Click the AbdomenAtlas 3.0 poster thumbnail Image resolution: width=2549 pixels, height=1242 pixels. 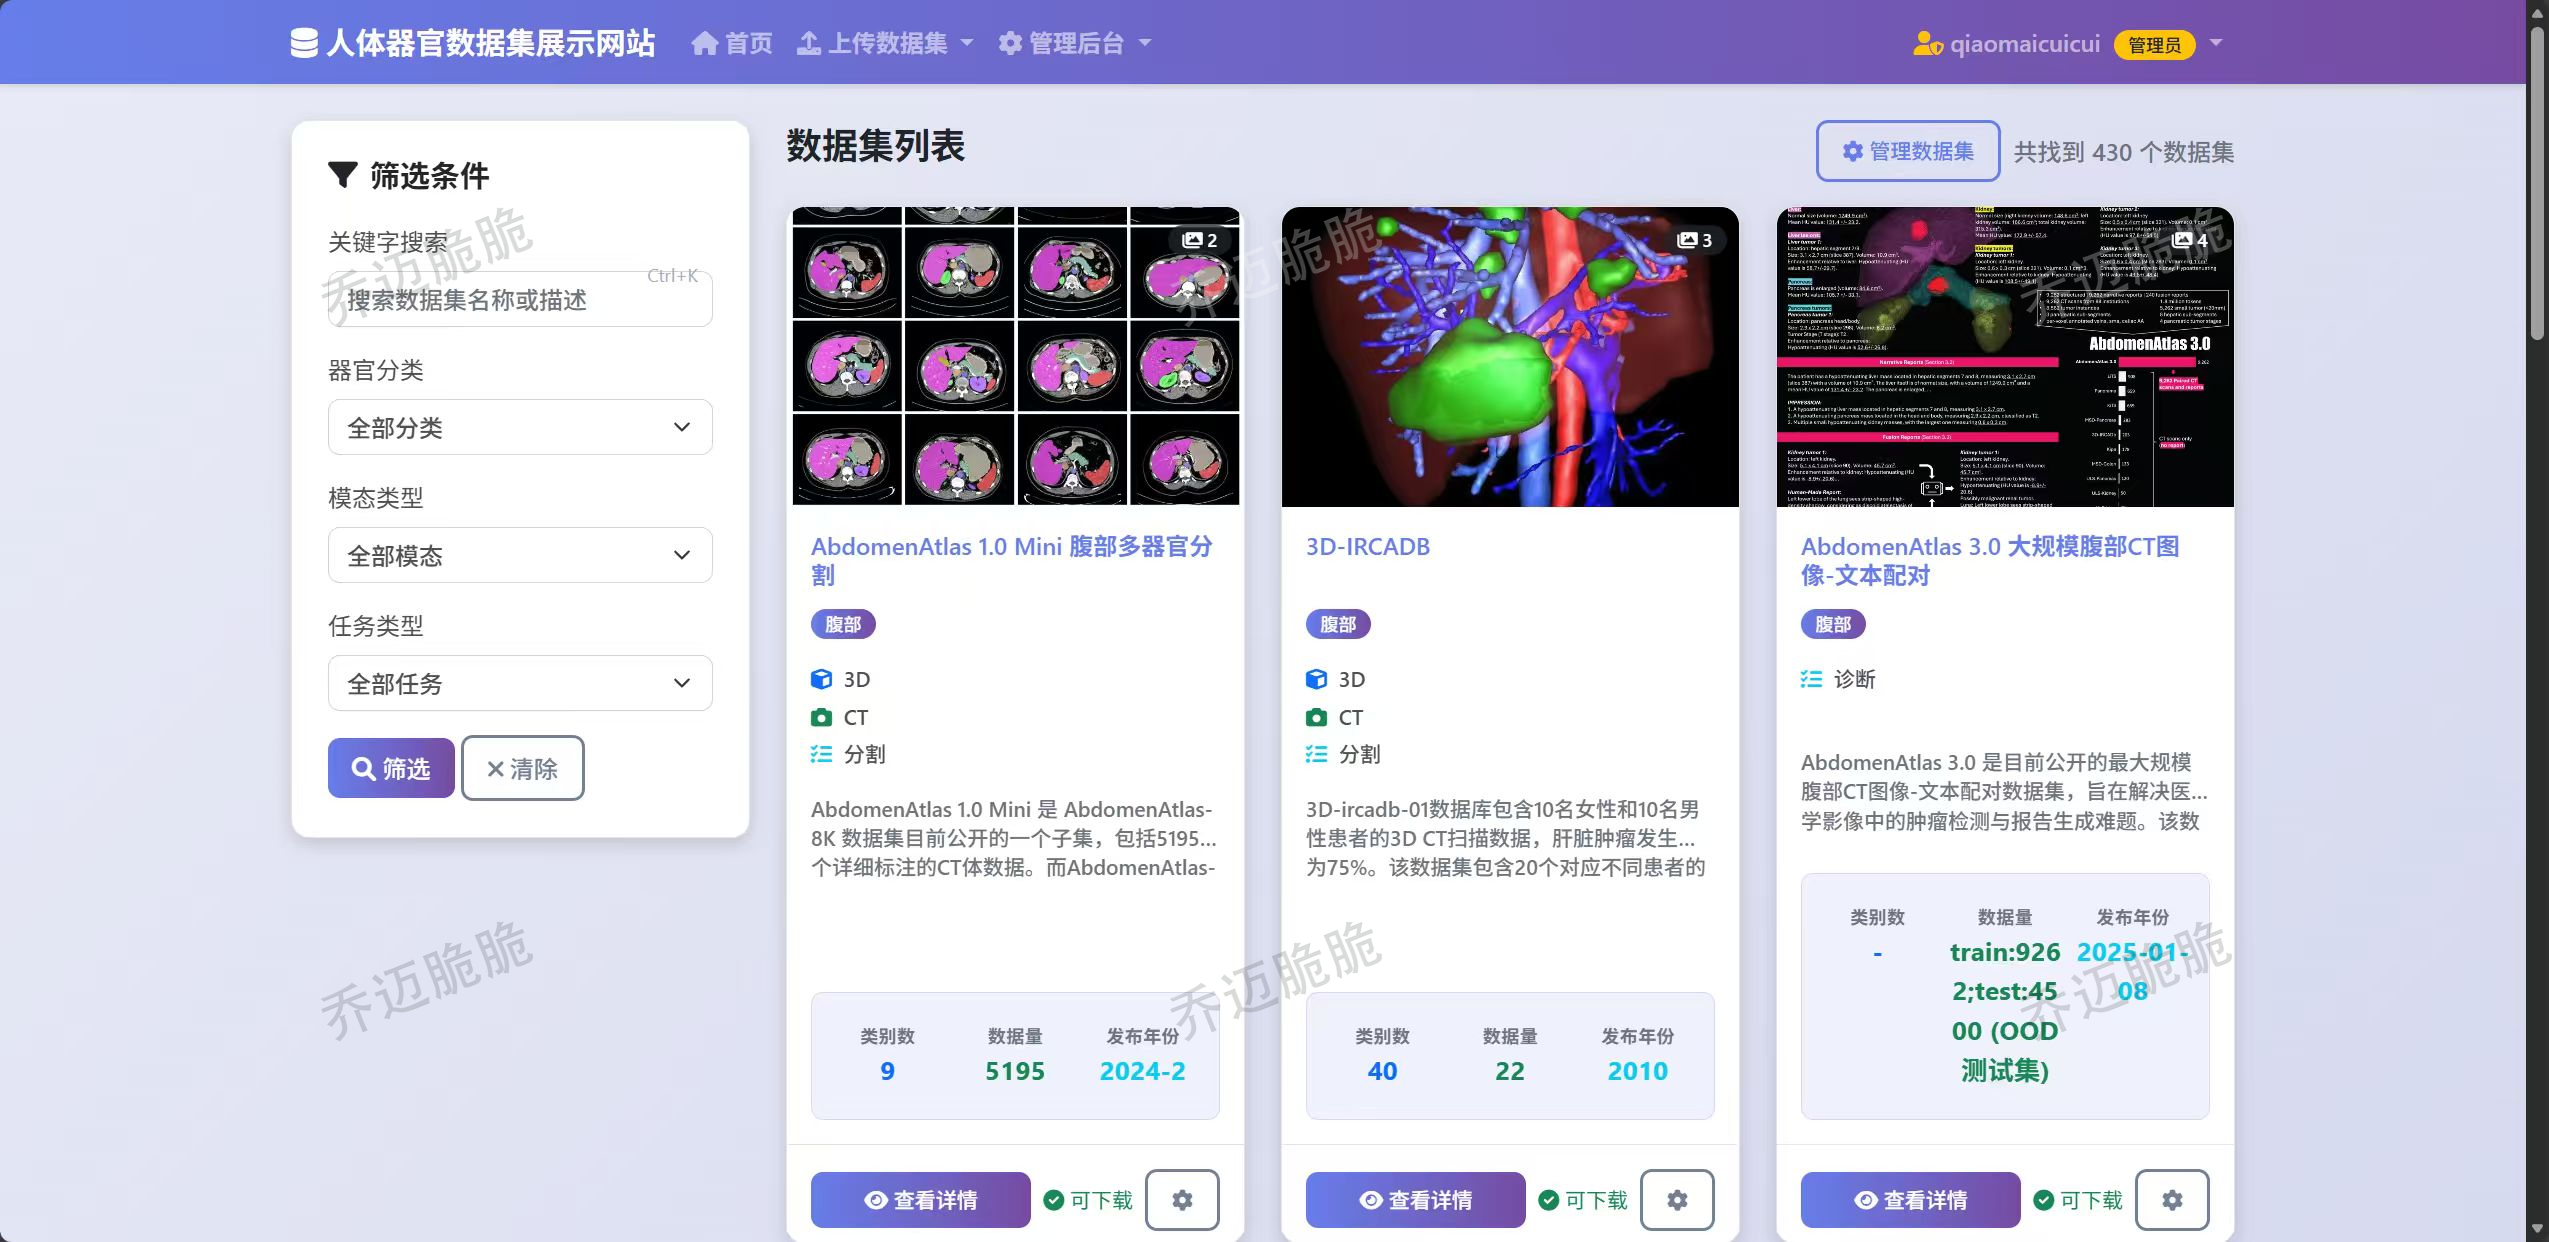(2005, 356)
